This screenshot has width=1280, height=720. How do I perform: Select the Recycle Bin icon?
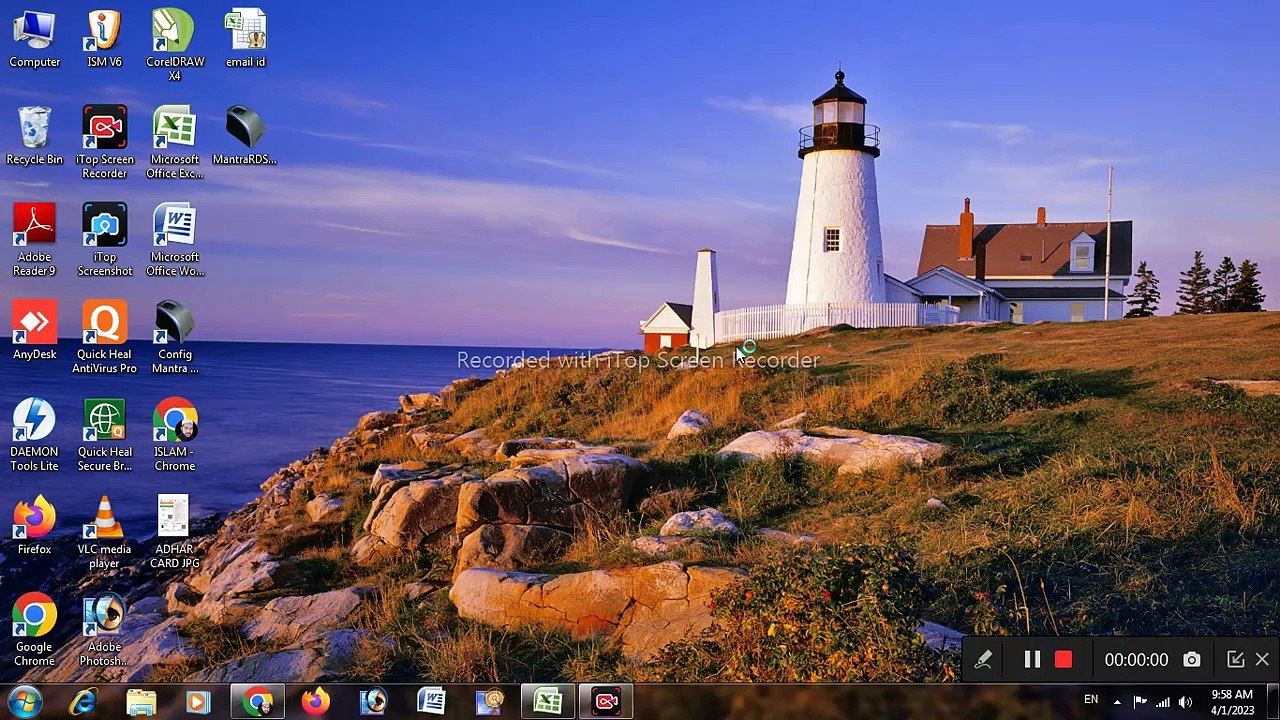(34, 137)
